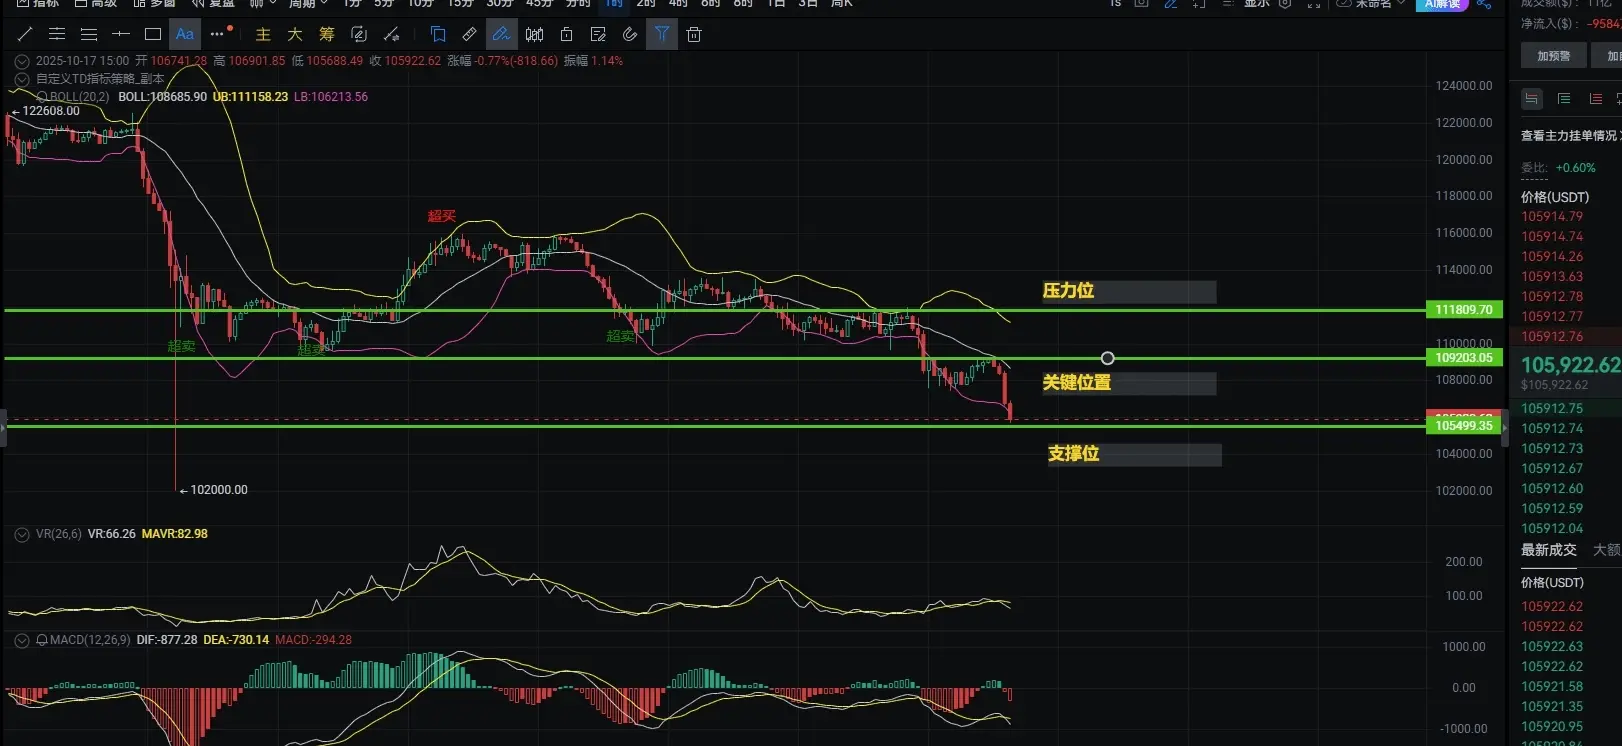The image size is (1622, 746).
Task: Open more drawing tools (three dots)
Action: tap(218, 34)
